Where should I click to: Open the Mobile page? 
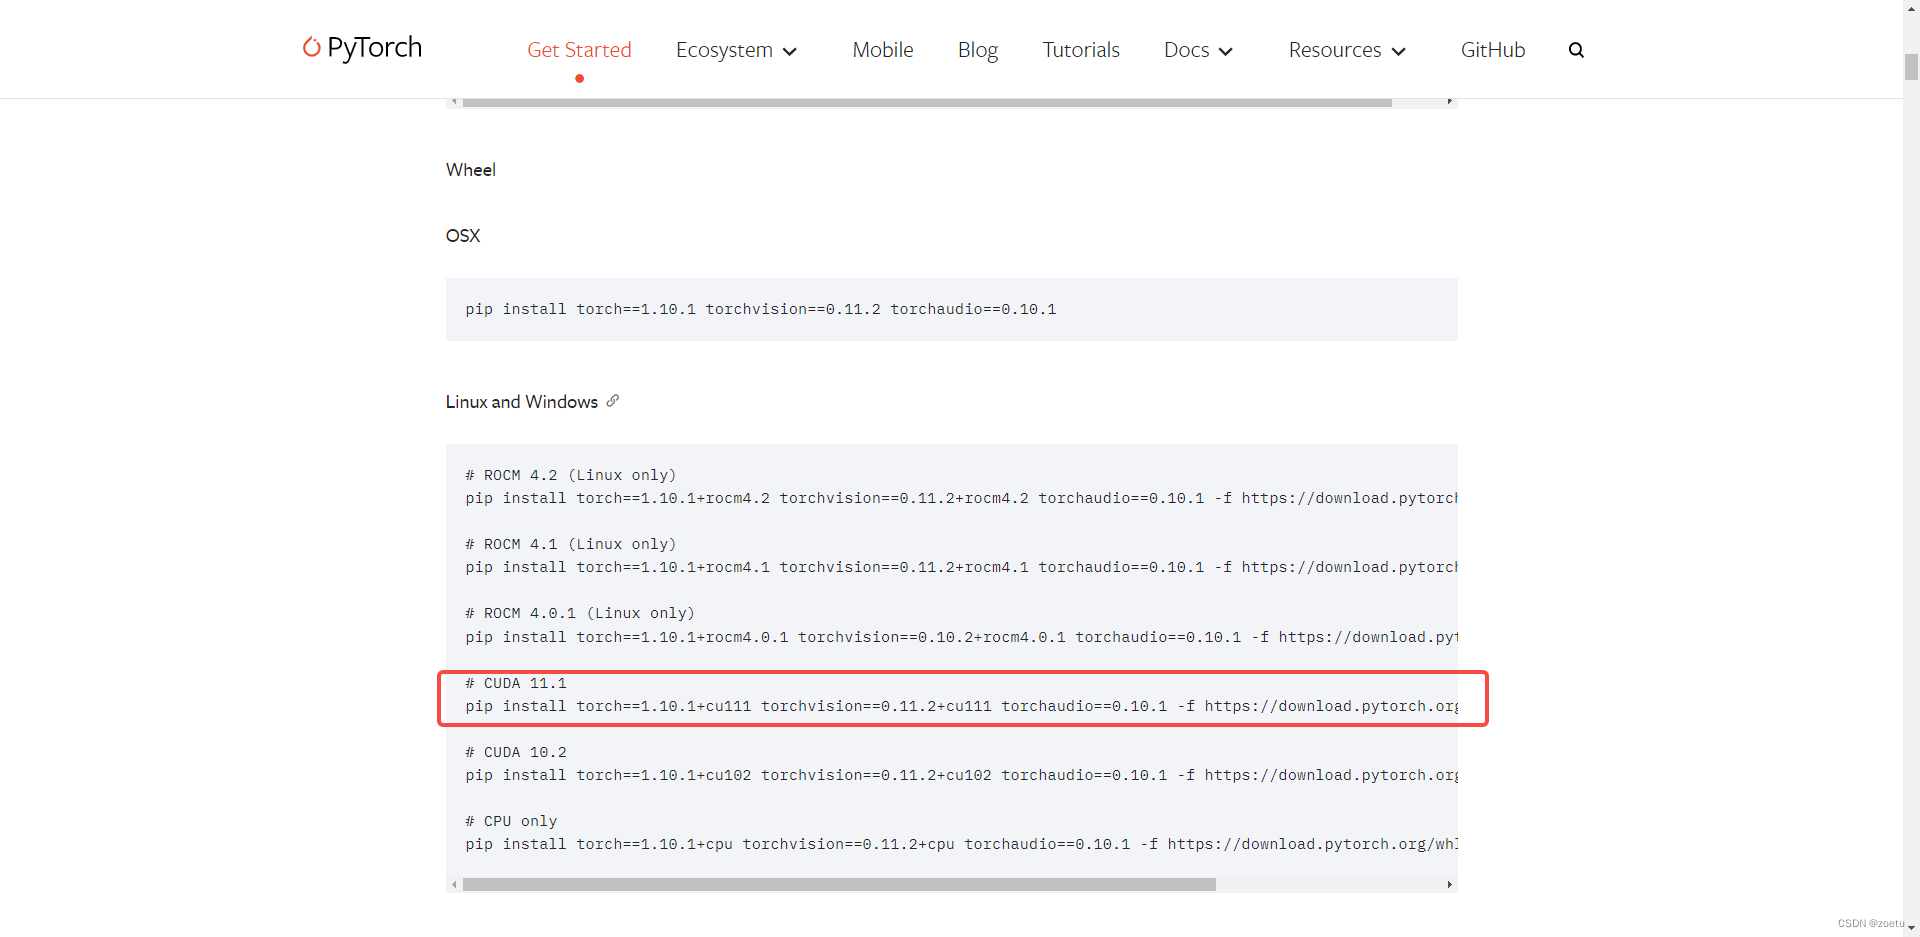[882, 49]
